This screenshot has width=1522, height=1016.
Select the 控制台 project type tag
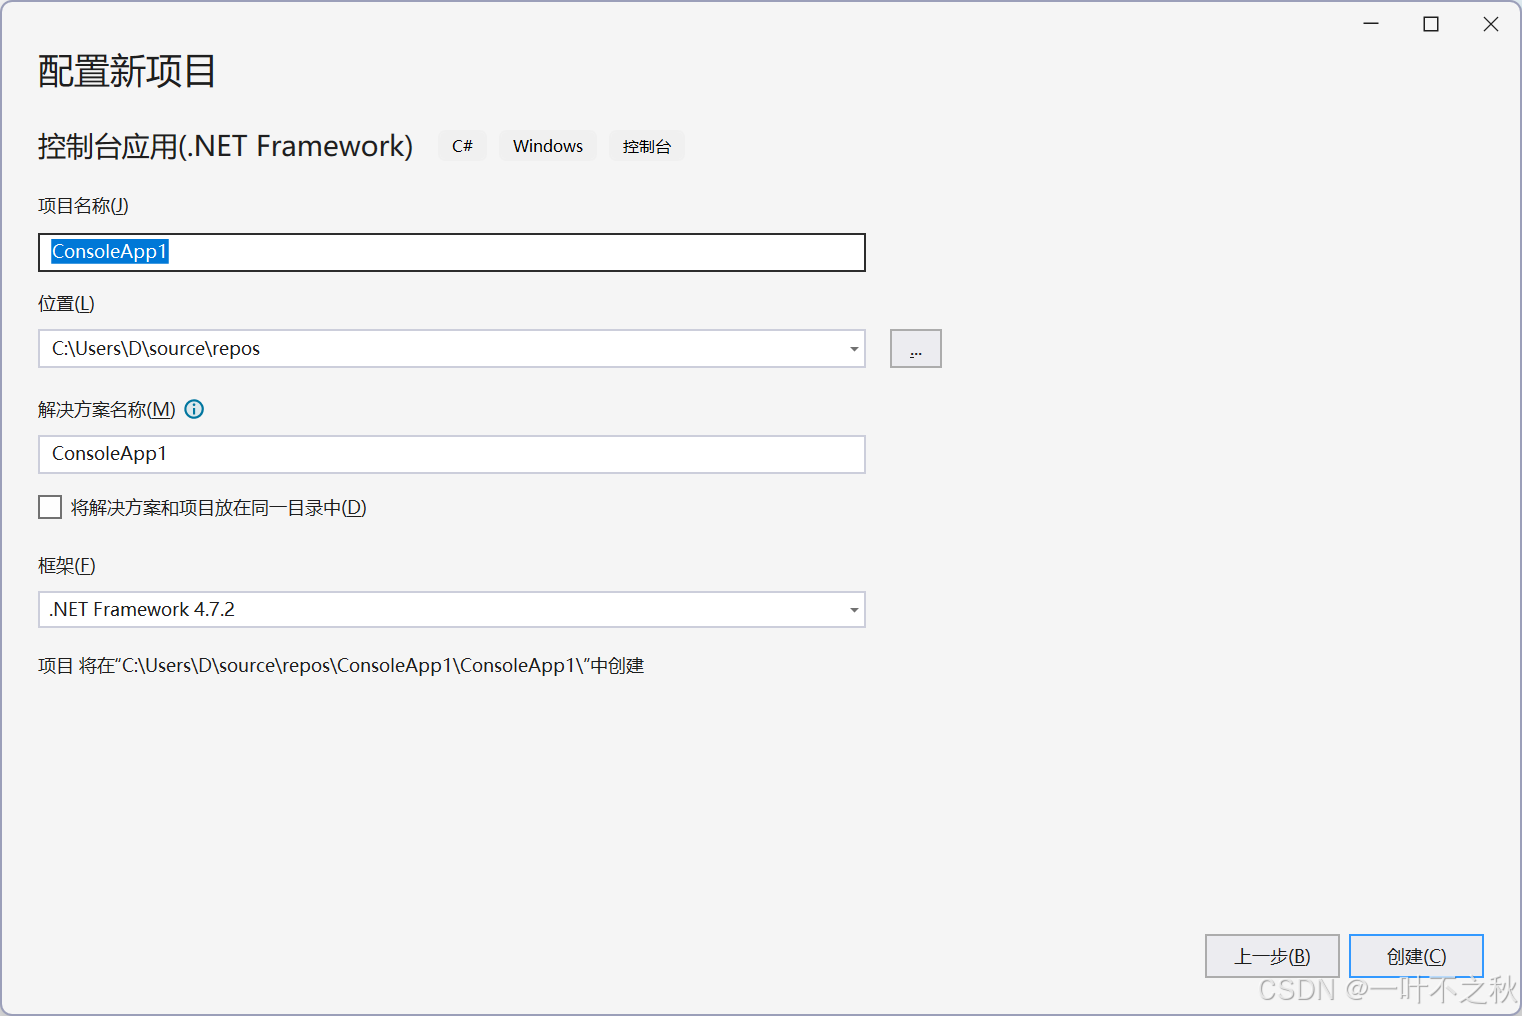[x=647, y=145]
